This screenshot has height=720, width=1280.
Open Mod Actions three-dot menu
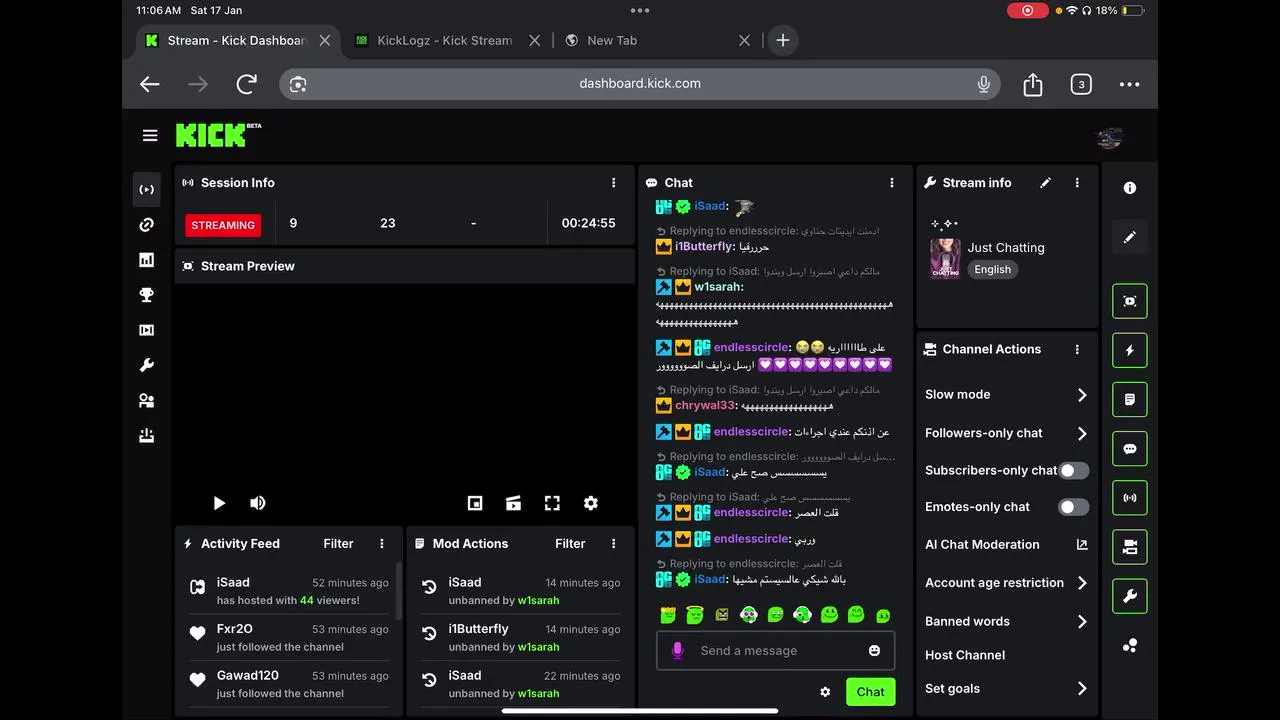614,544
